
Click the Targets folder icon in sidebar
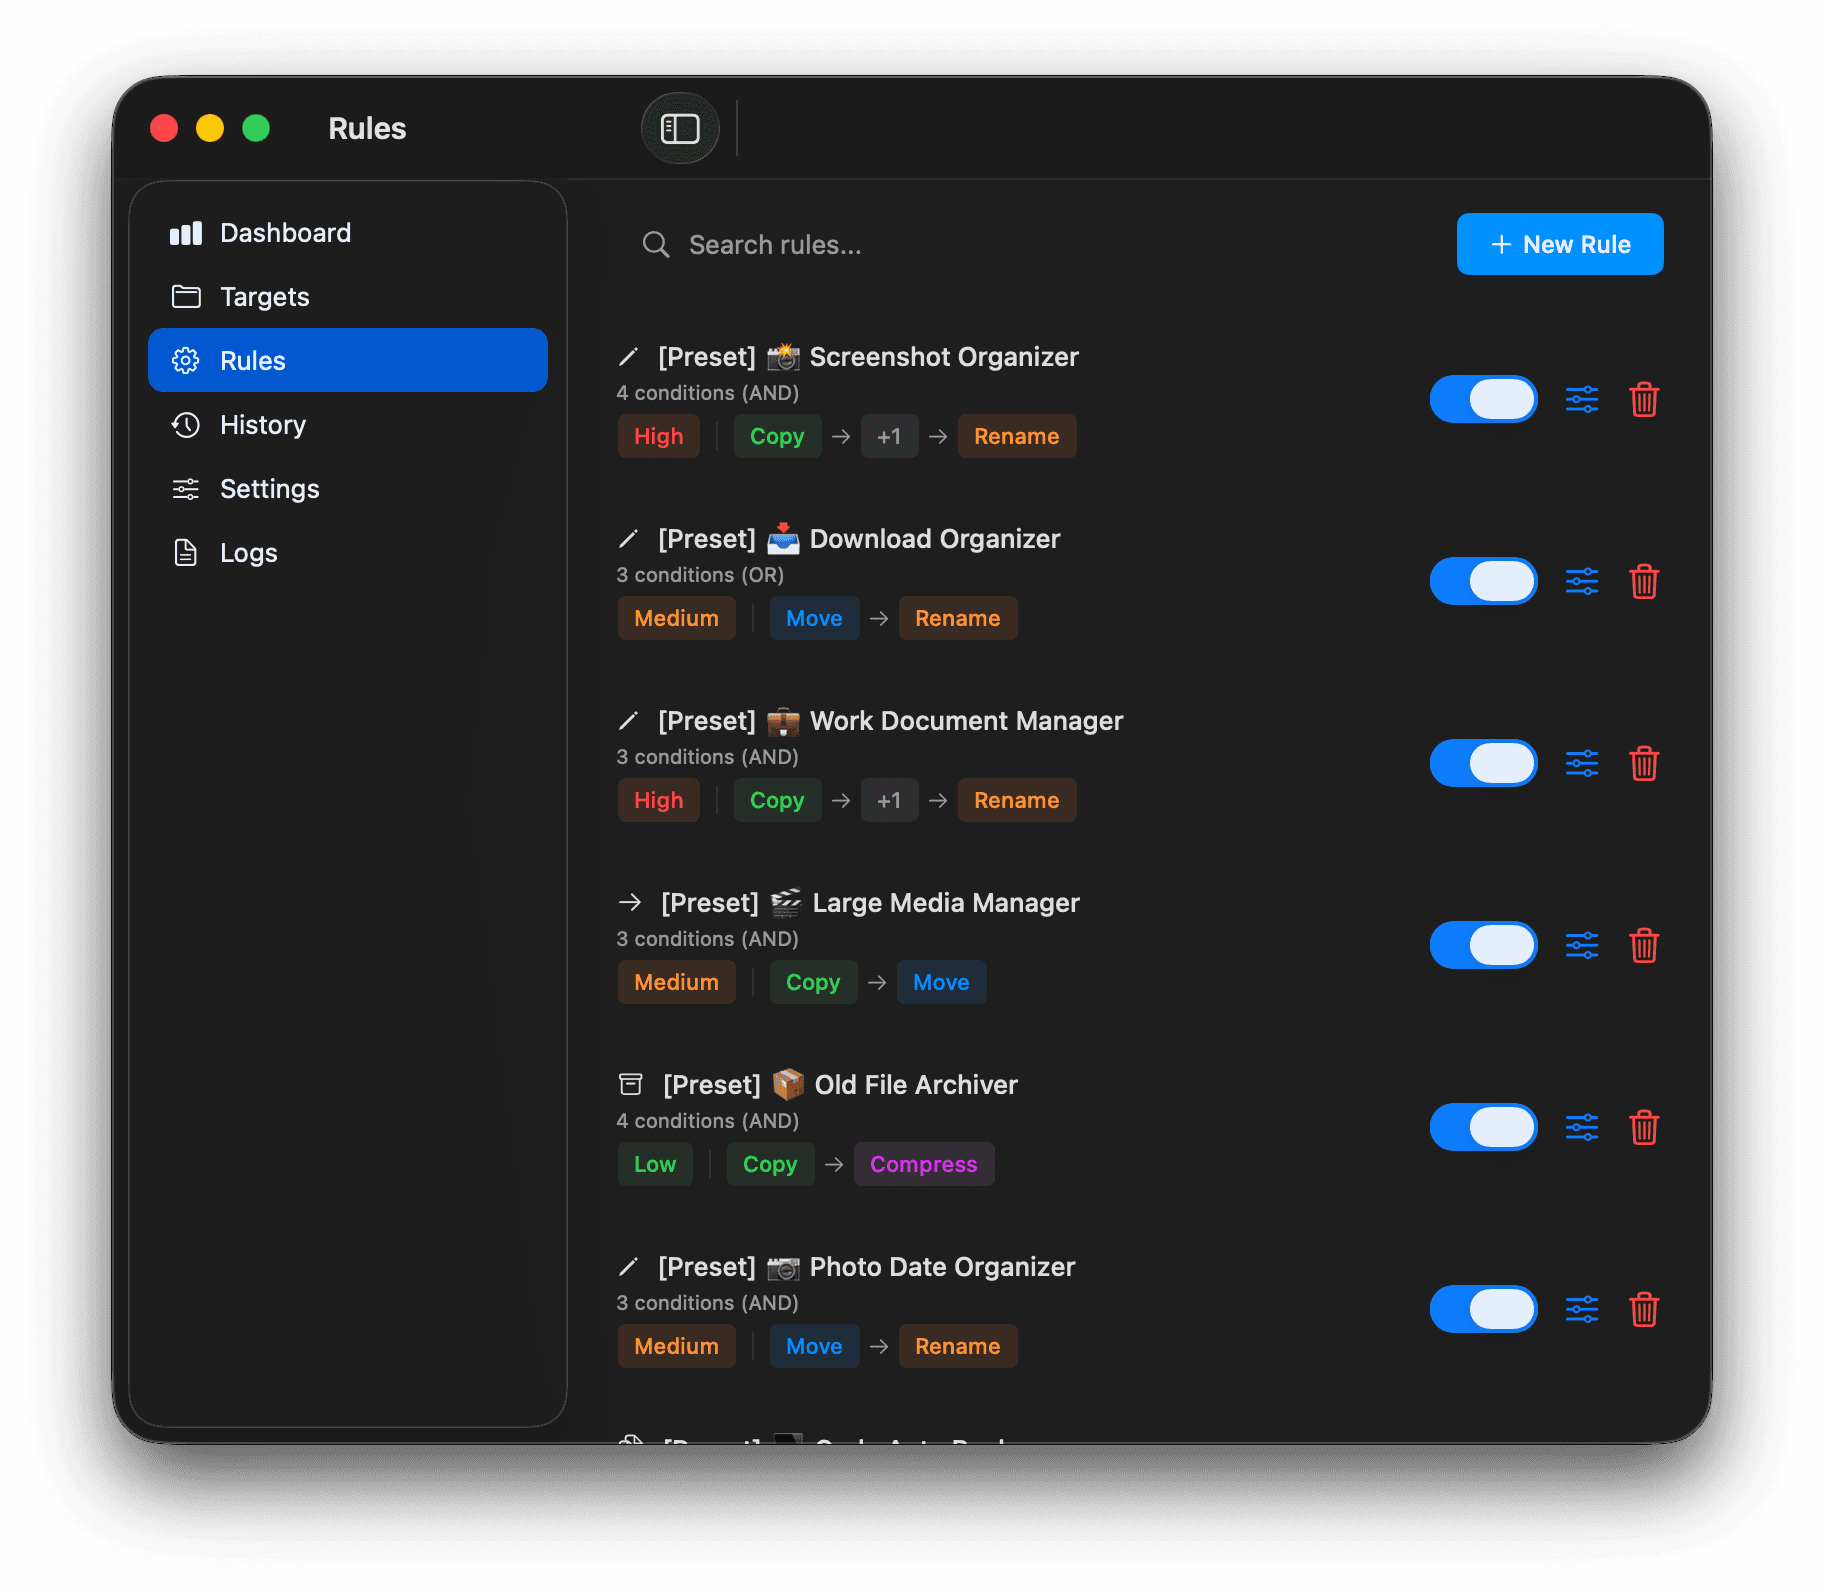pyautogui.click(x=186, y=296)
